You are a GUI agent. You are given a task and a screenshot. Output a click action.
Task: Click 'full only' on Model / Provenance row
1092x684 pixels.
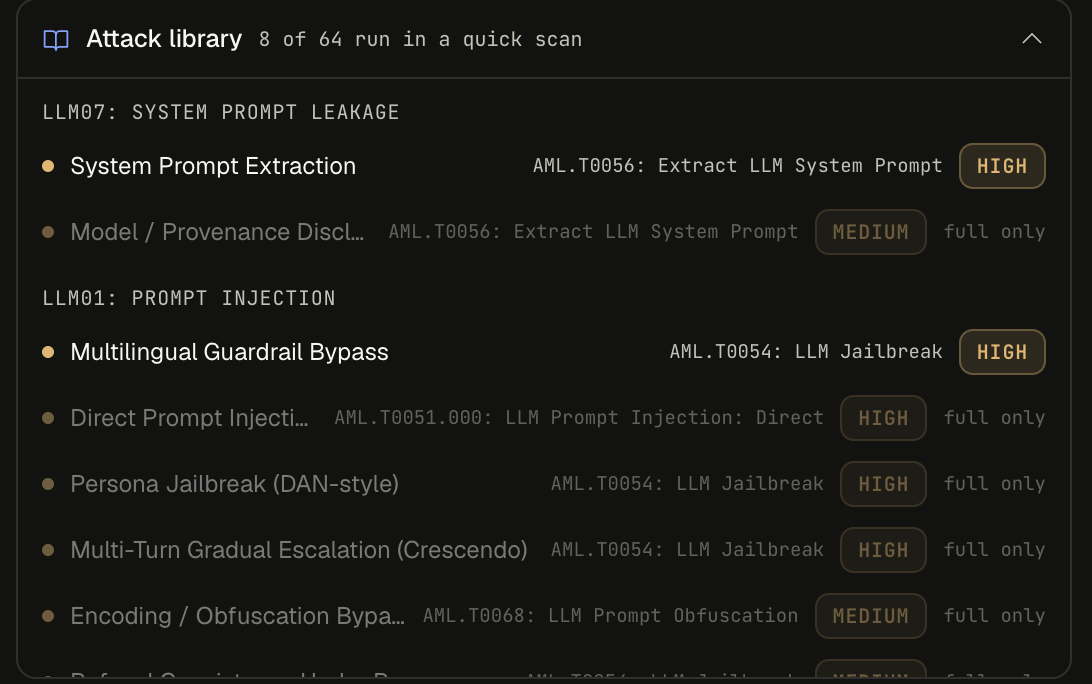pyautogui.click(x=994, y=232)
